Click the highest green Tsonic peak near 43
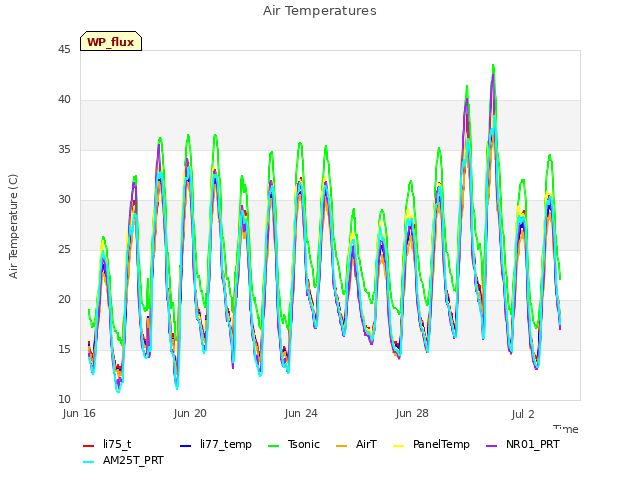This screenshot has height=480, width=640. click(493, 65)
